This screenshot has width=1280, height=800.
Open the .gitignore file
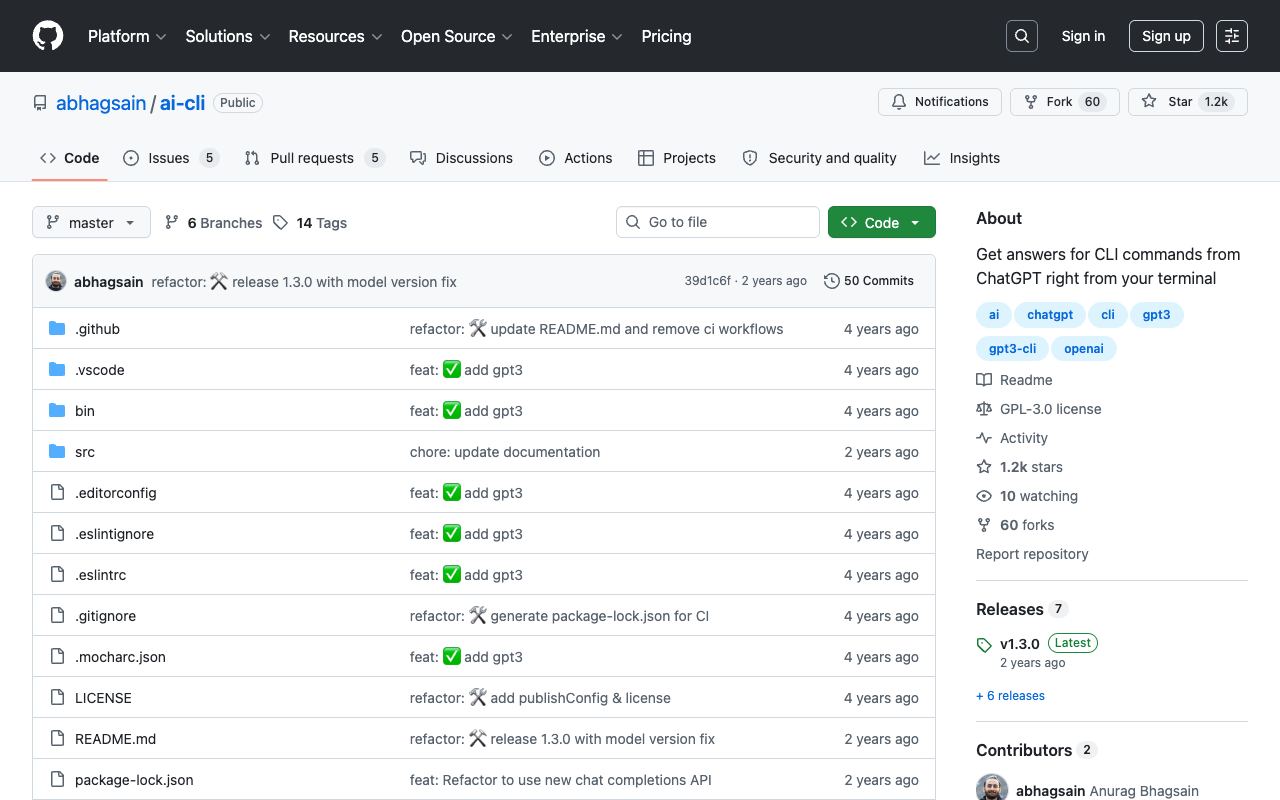tap(105, 616)
